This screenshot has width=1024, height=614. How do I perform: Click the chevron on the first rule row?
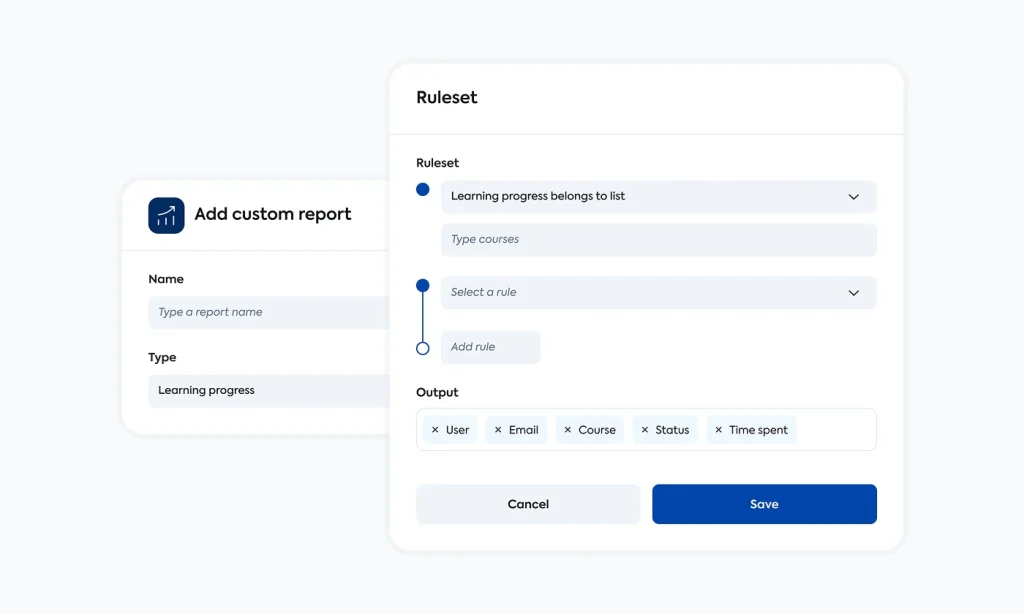tap(854, 196)
